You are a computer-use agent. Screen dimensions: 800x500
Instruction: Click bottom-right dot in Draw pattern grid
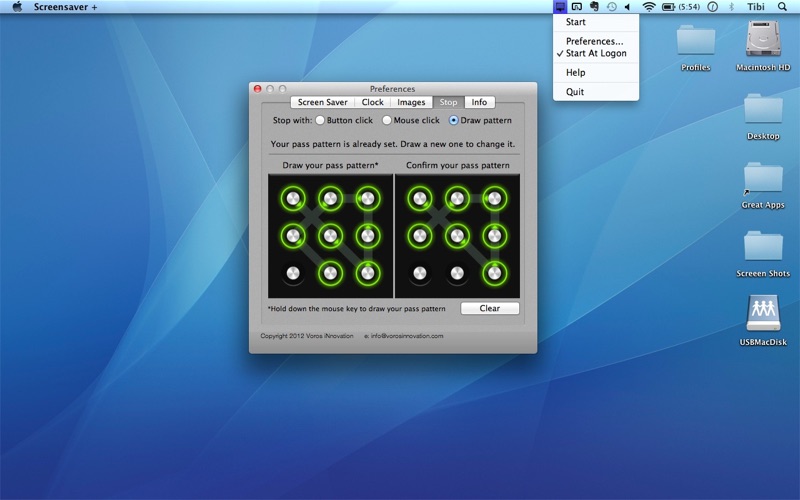pos(368,273)
